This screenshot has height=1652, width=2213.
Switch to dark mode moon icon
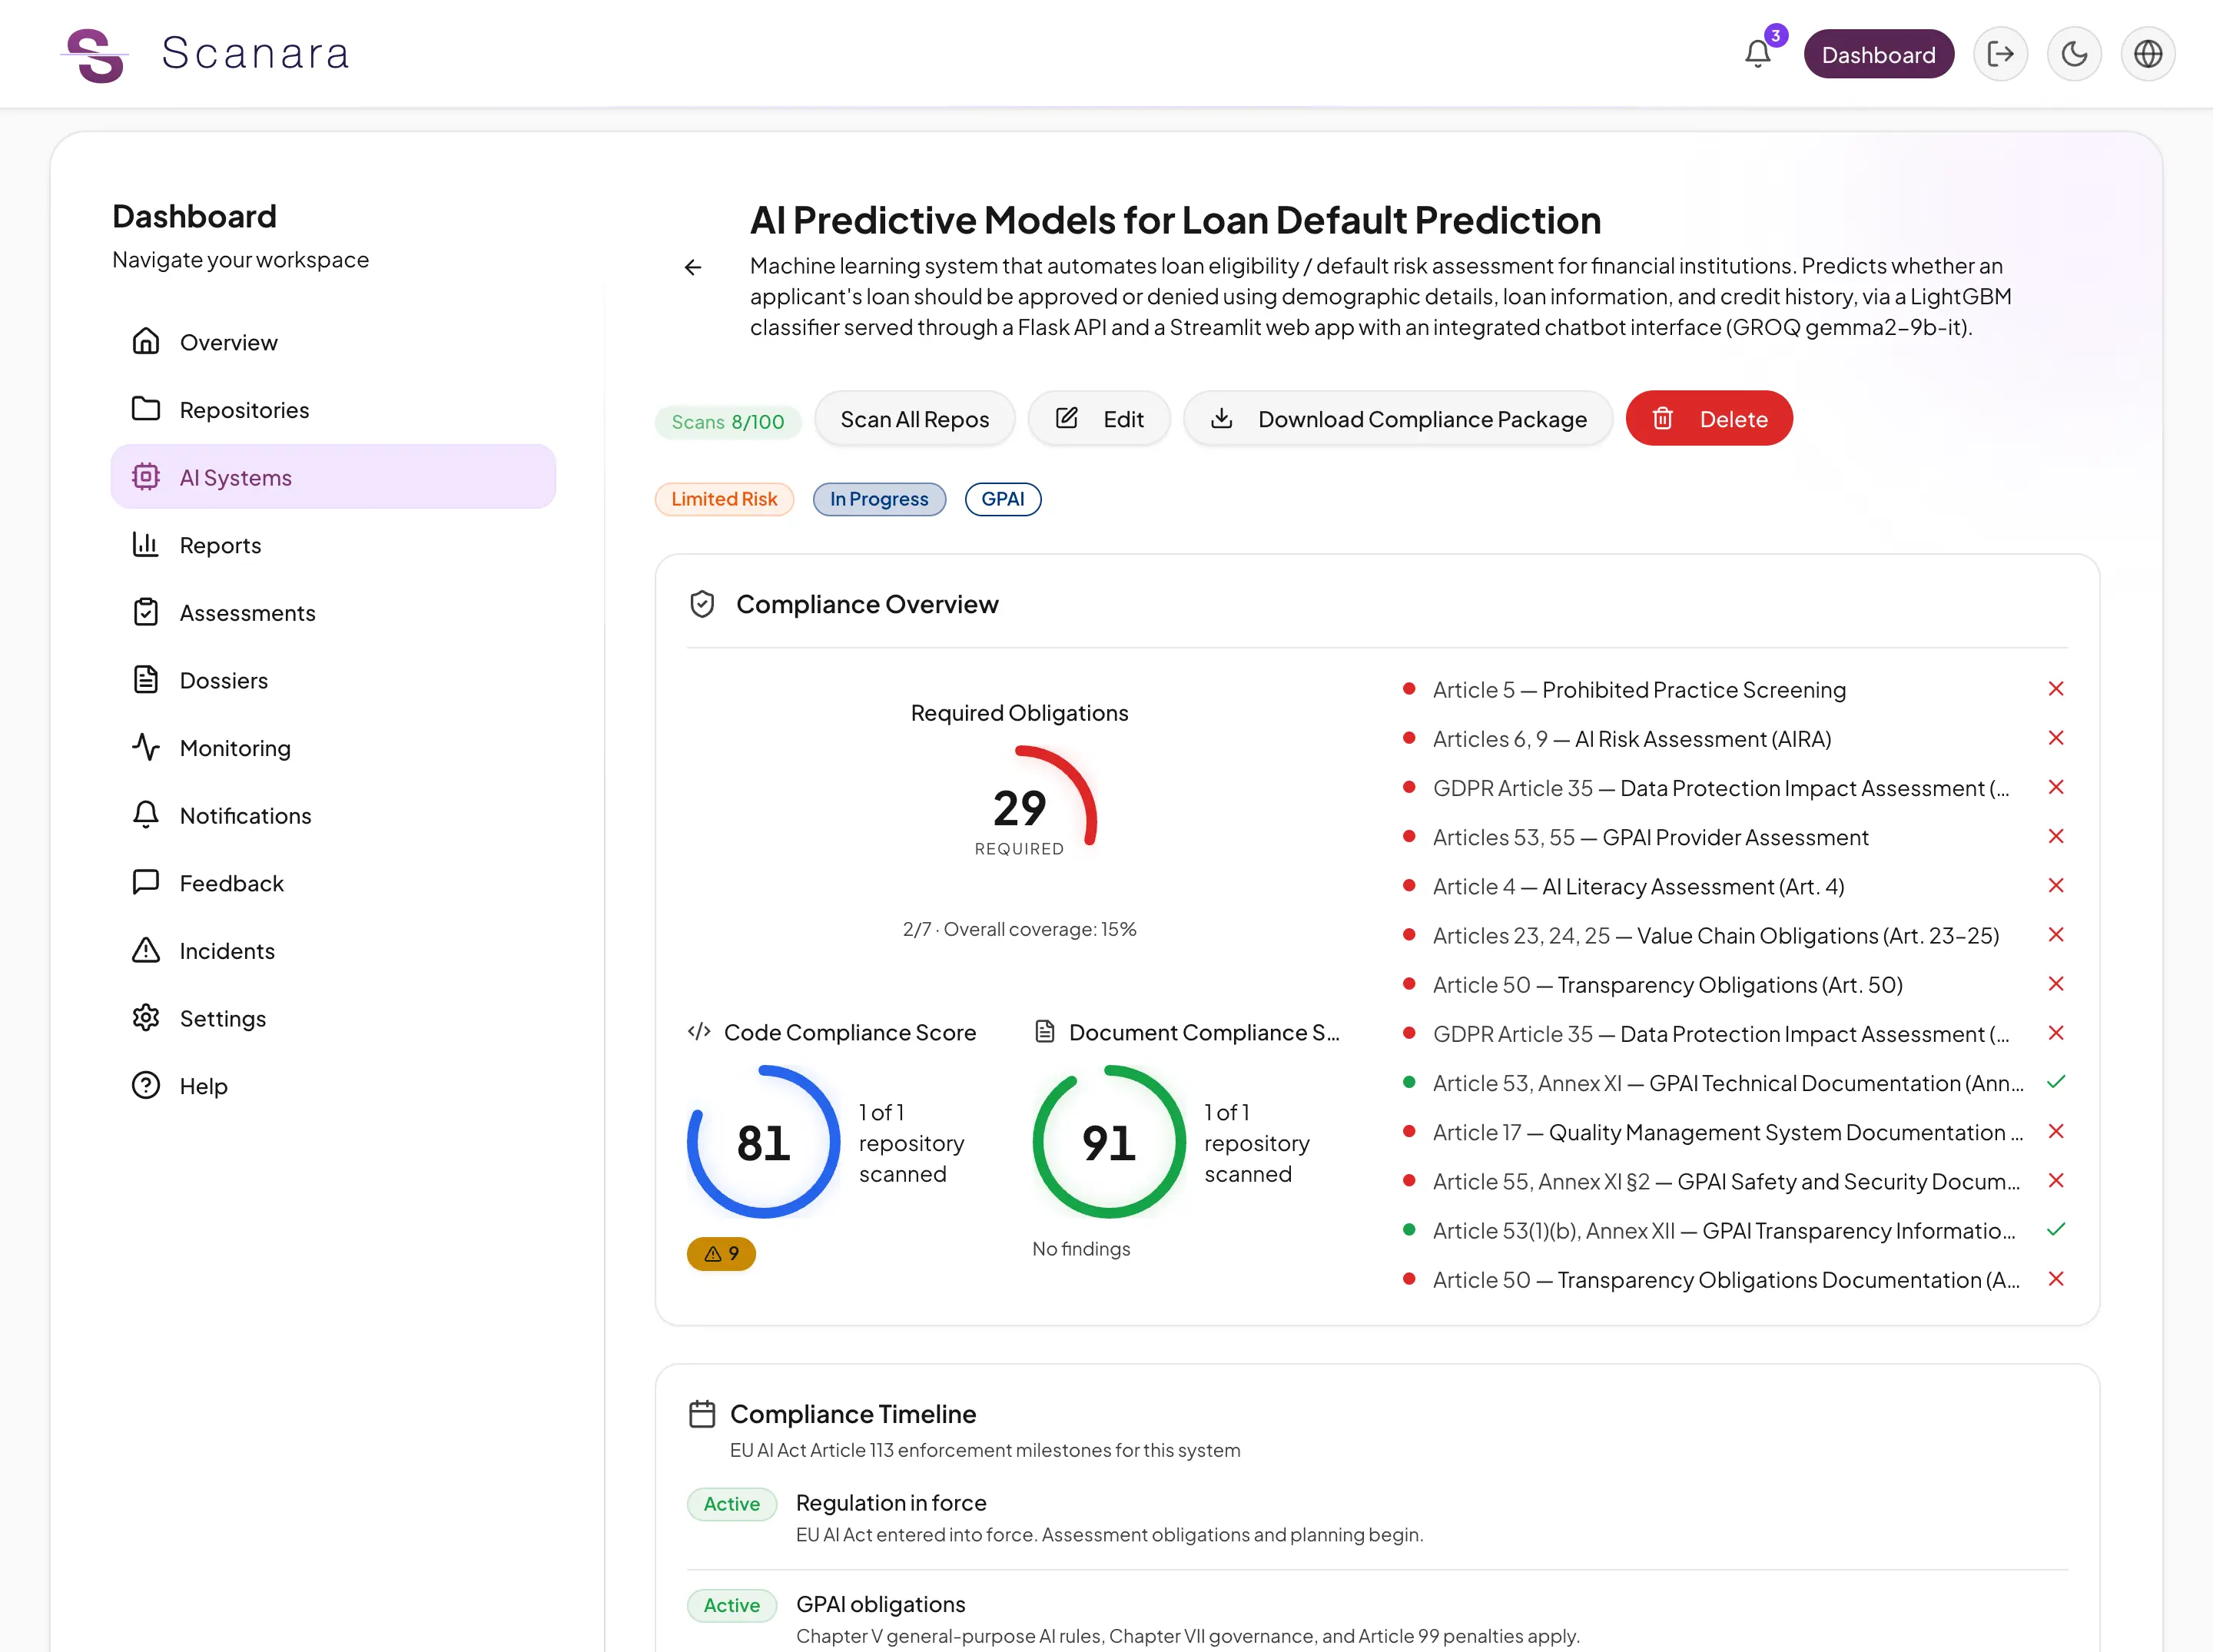coord(2075,54)
